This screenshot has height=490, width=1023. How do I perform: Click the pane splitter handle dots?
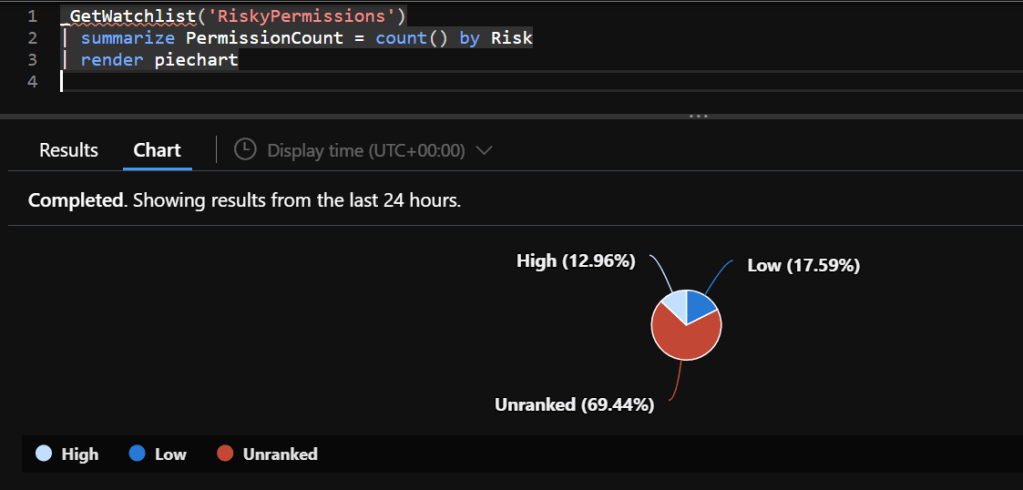tap(698, 116)
